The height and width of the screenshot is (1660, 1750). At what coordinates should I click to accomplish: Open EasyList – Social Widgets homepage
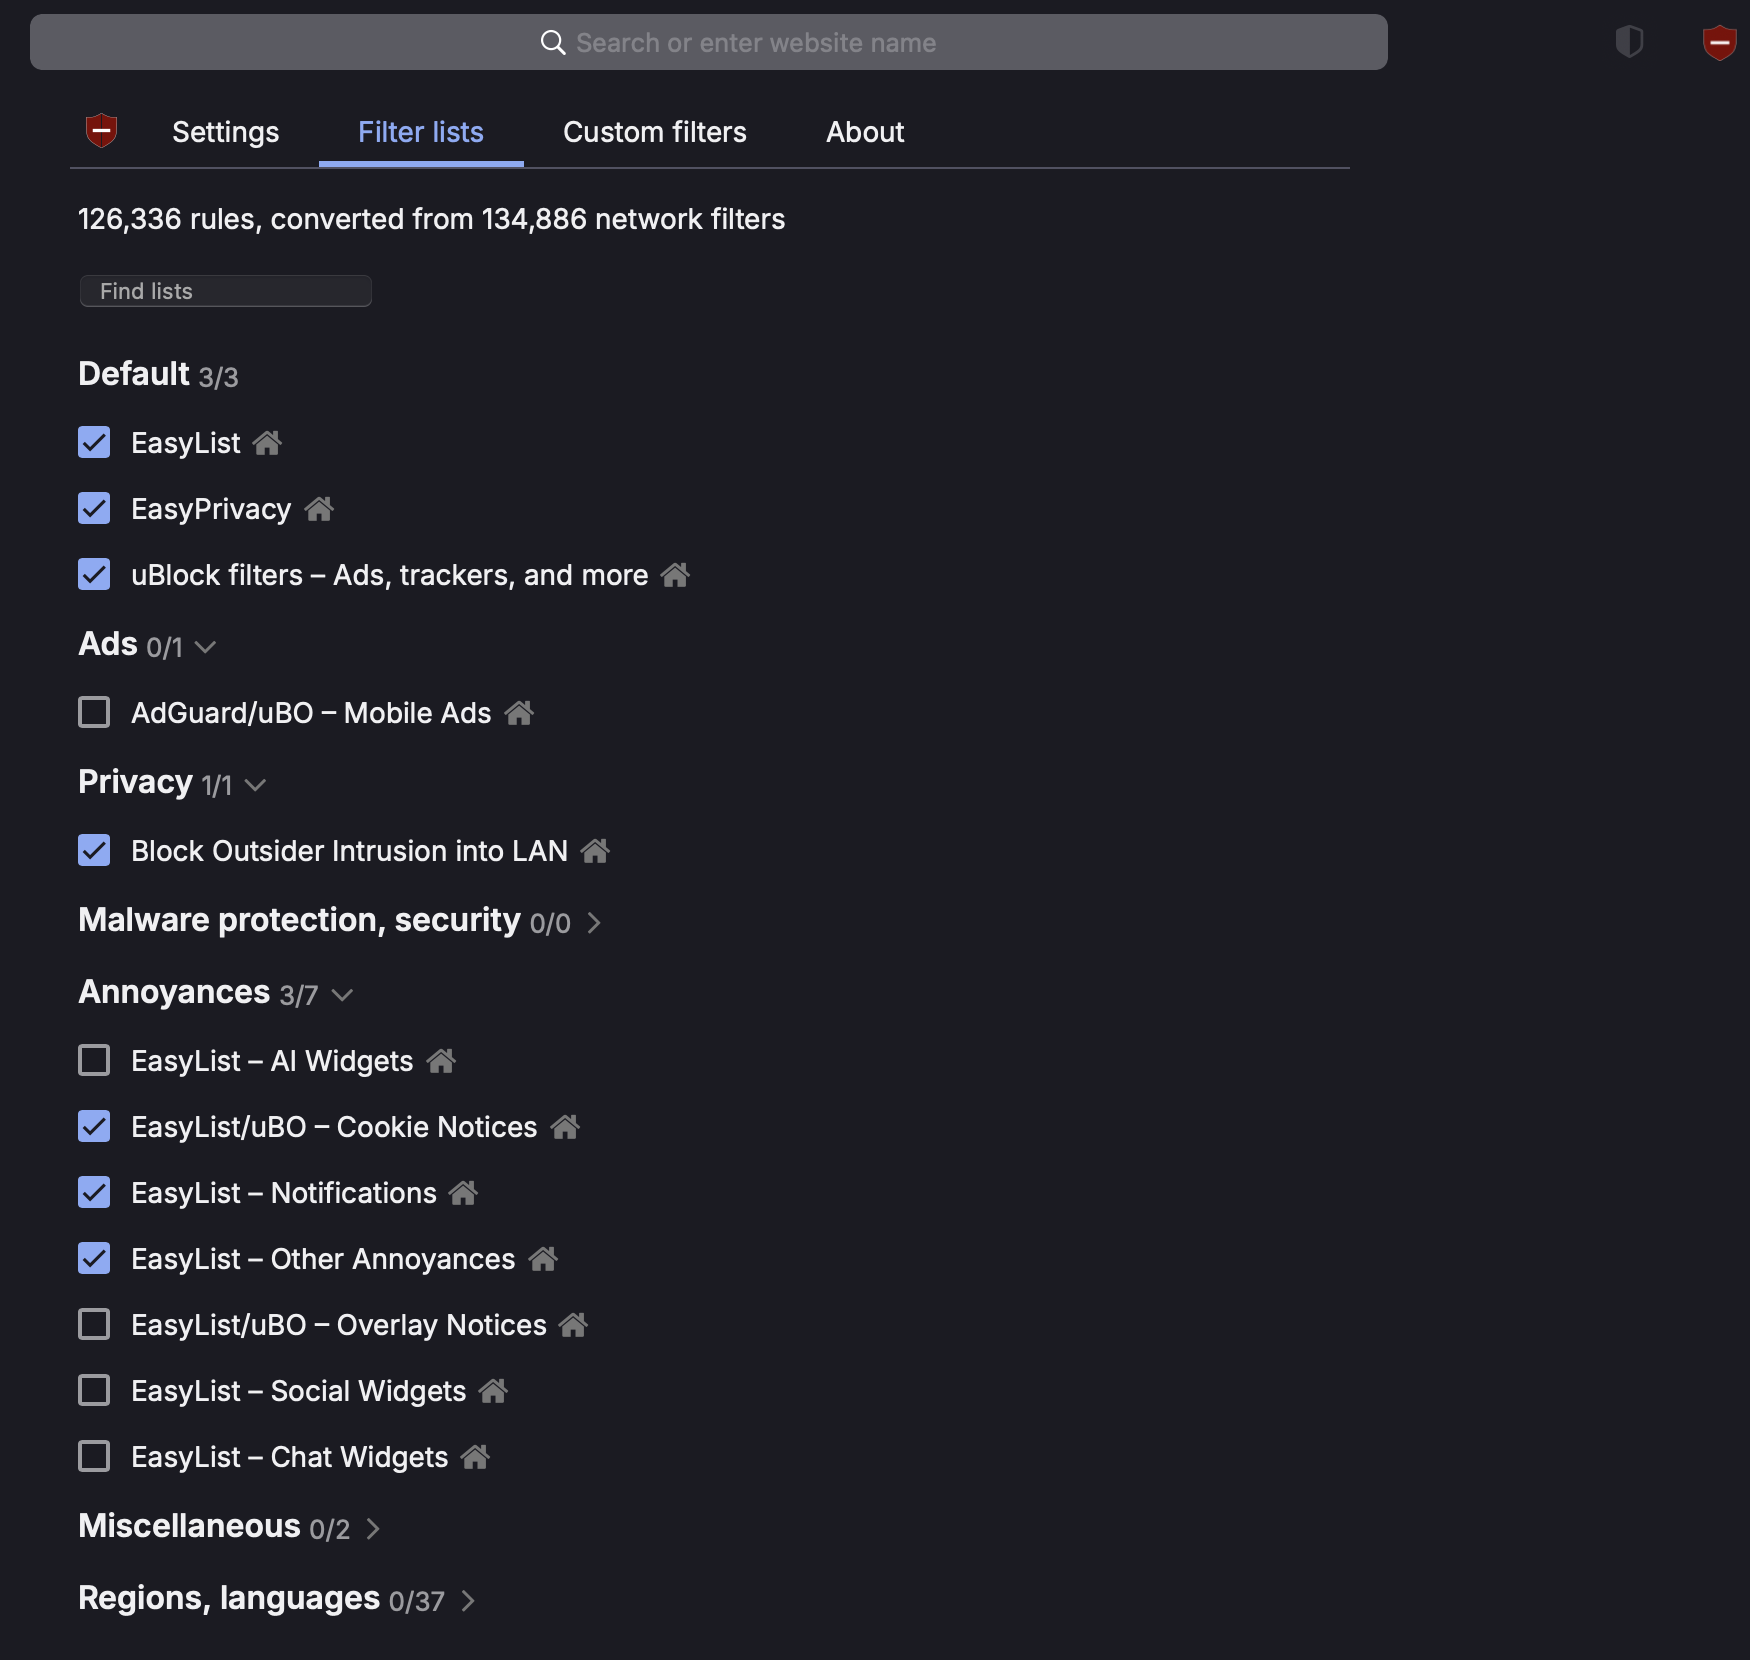pos(492,1390)
